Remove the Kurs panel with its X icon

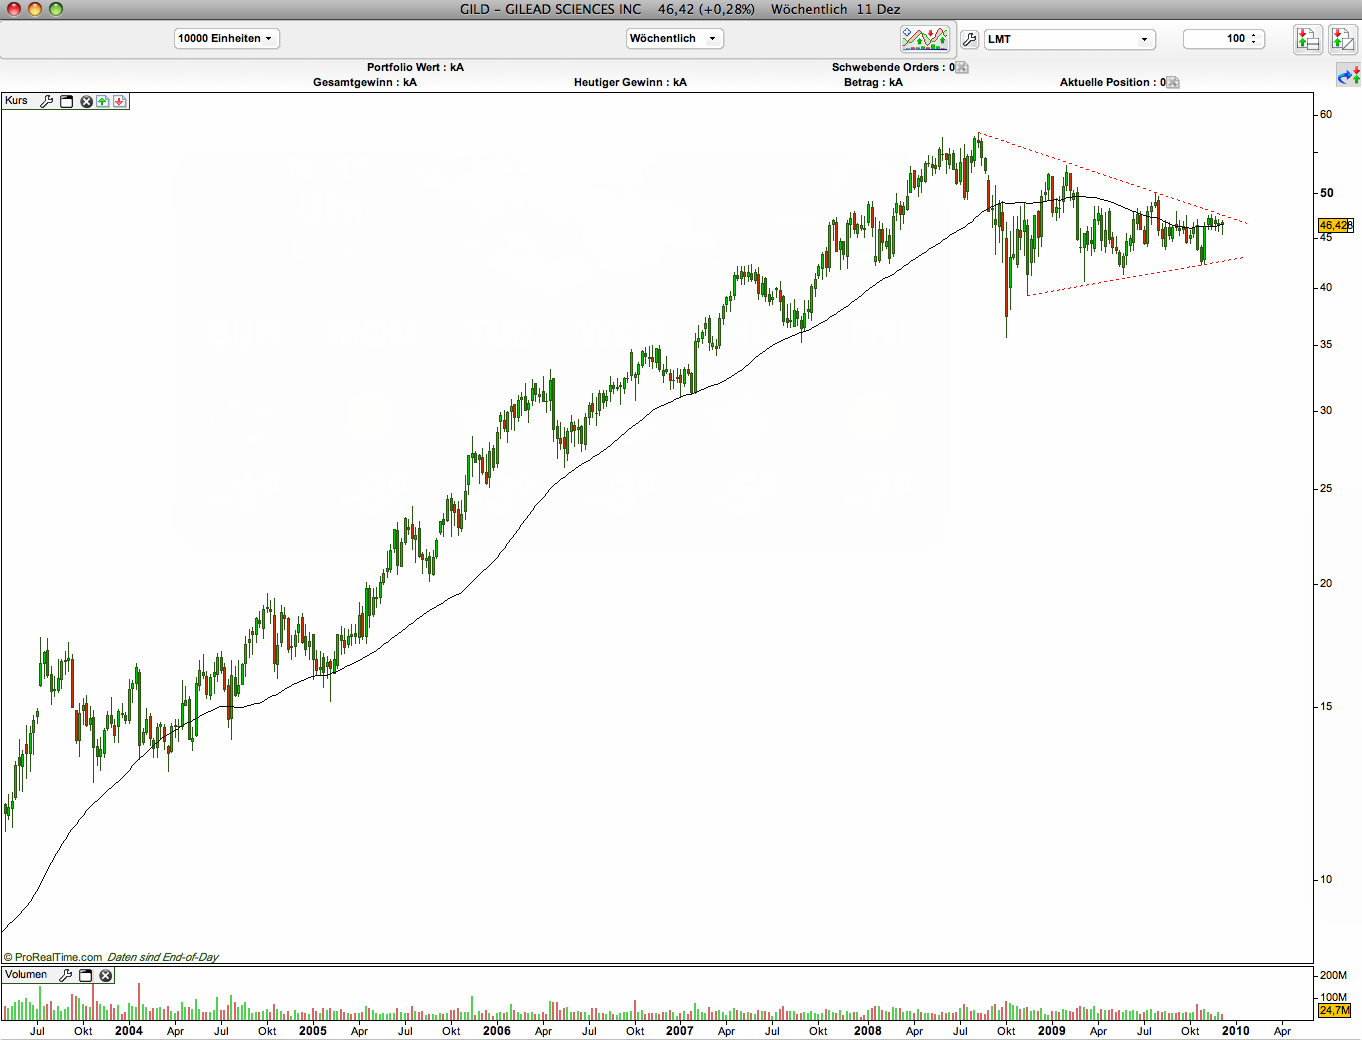[x=86, y=101]
